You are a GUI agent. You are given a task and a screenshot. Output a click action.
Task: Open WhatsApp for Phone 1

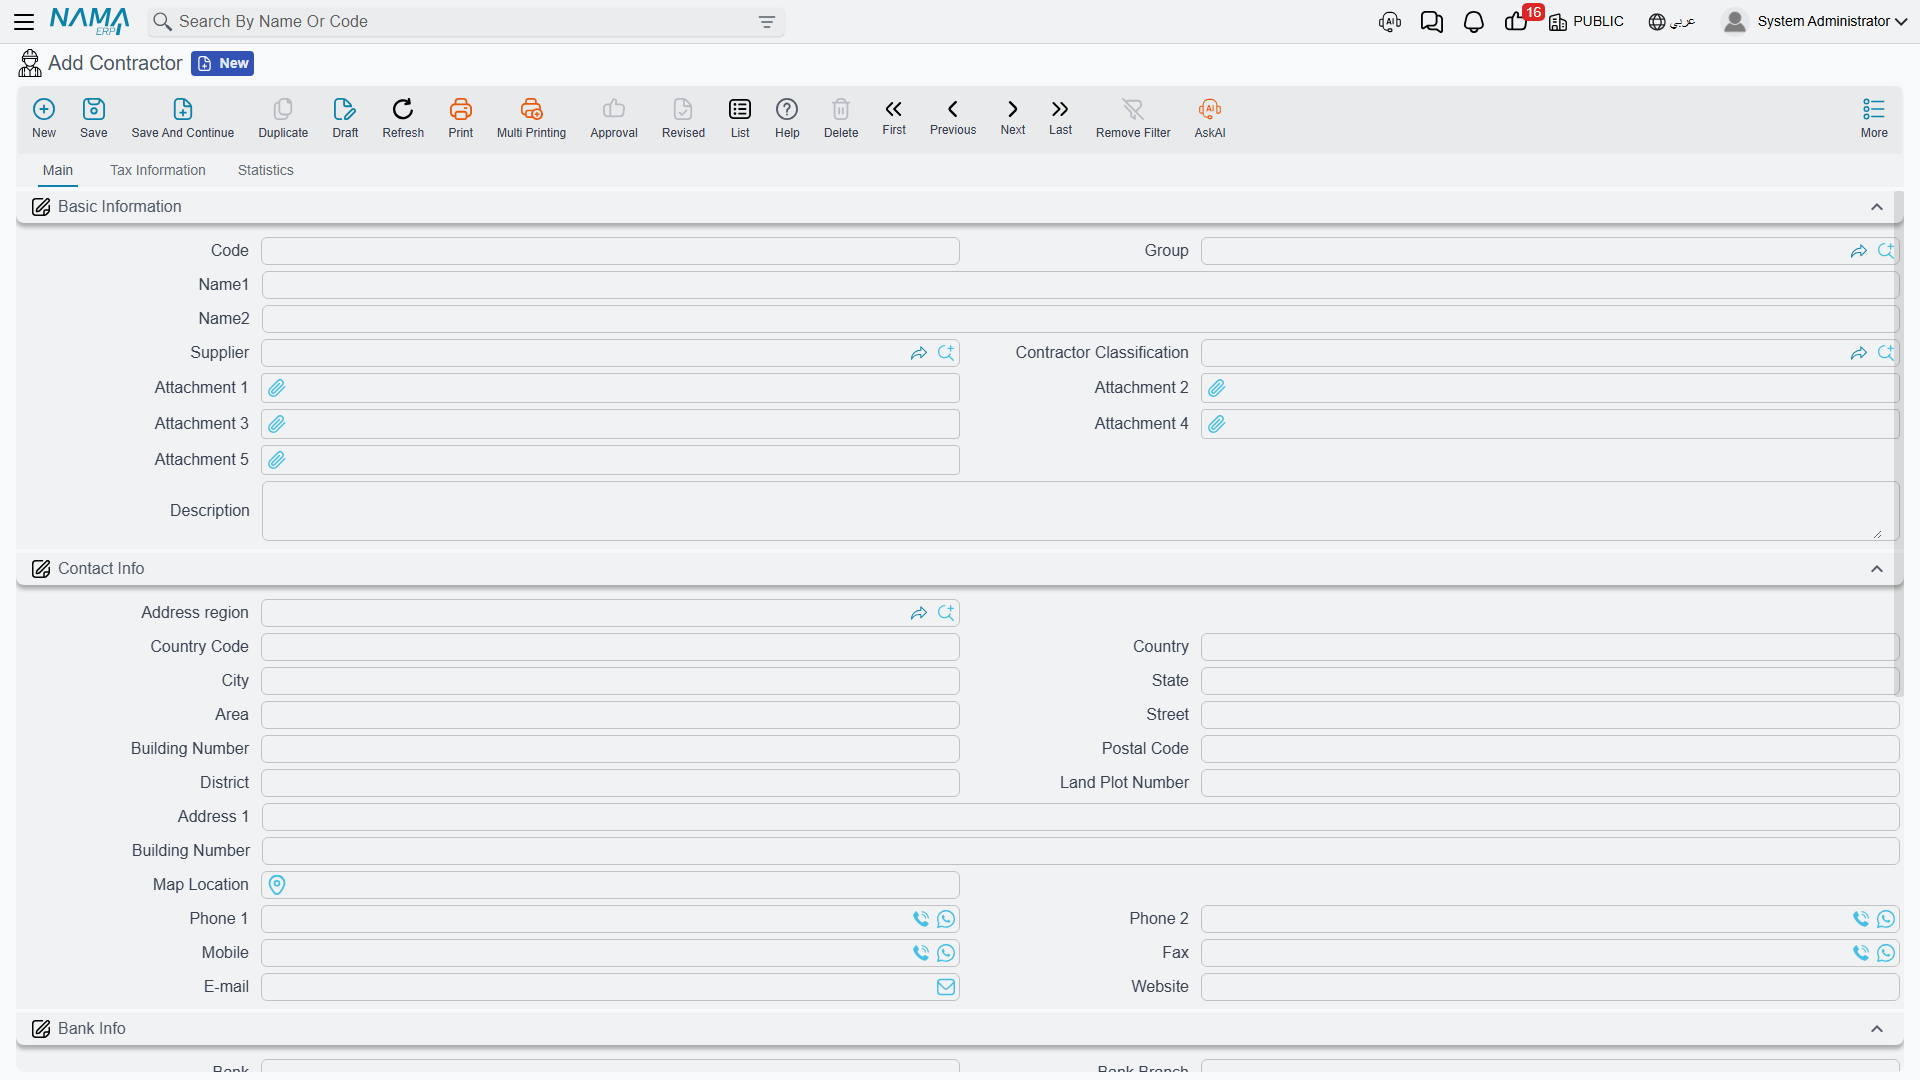(x=946, y=919)
